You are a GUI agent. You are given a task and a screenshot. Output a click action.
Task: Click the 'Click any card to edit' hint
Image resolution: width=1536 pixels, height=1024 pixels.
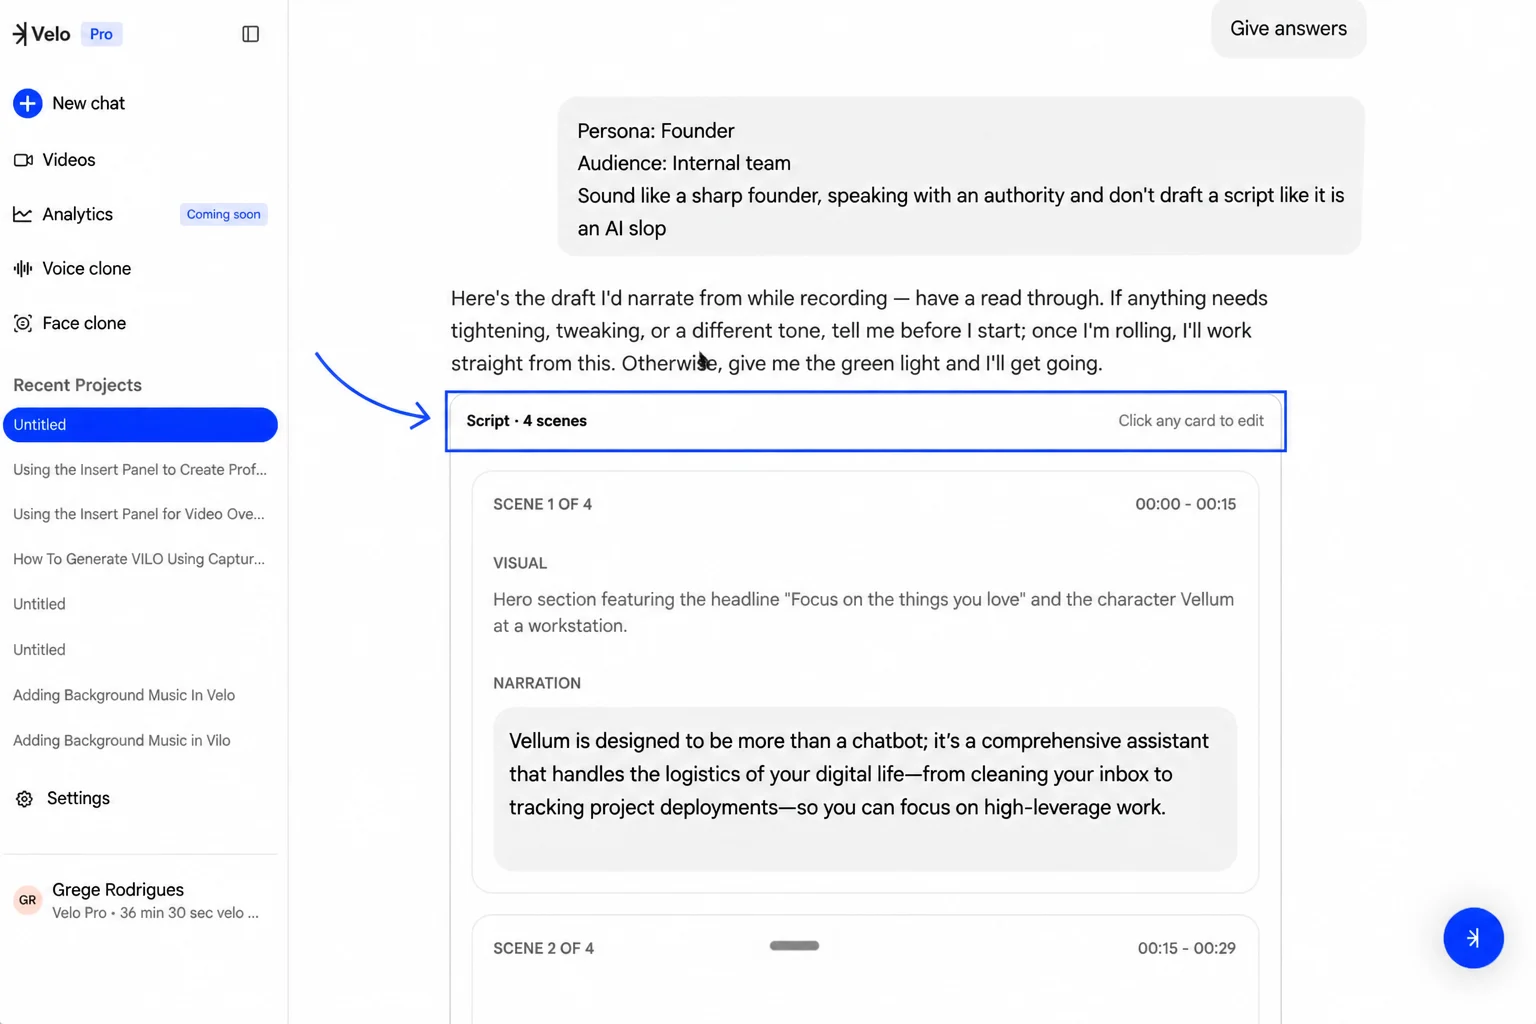[x=1190, y=421]
